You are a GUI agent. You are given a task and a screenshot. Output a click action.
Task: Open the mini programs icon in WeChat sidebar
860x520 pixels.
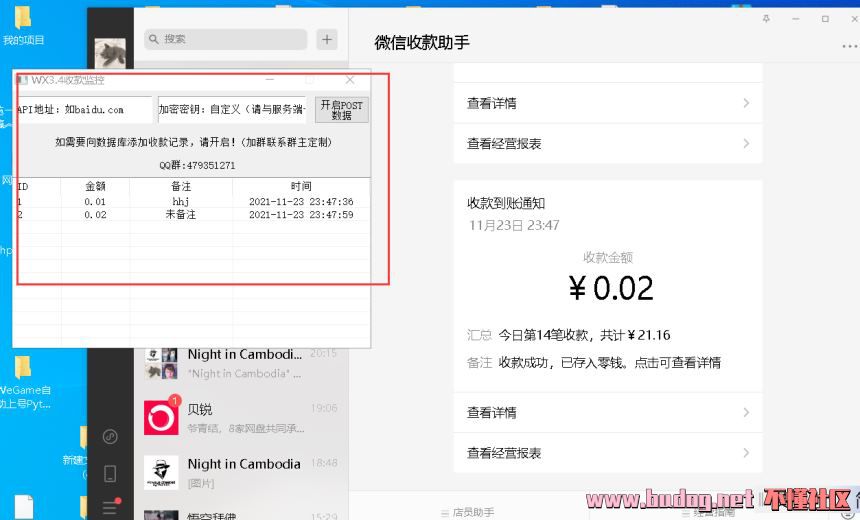click(x=110, y=437)
